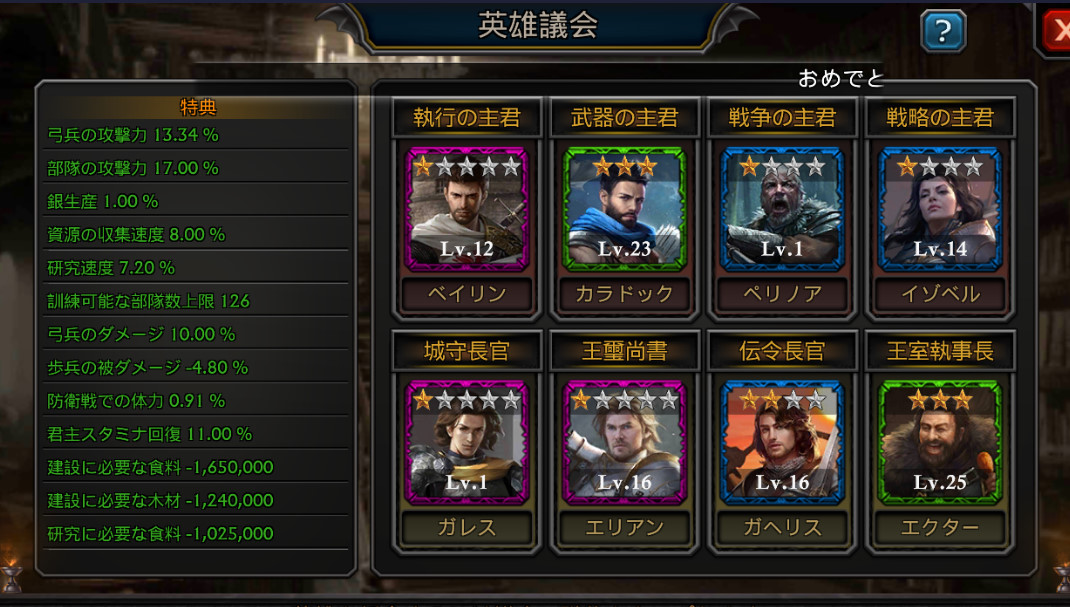This screenshot has width=1070, height=607.
Task: Open the ペリノア Lv.1 hero portrait
Action: click(782, 209)
